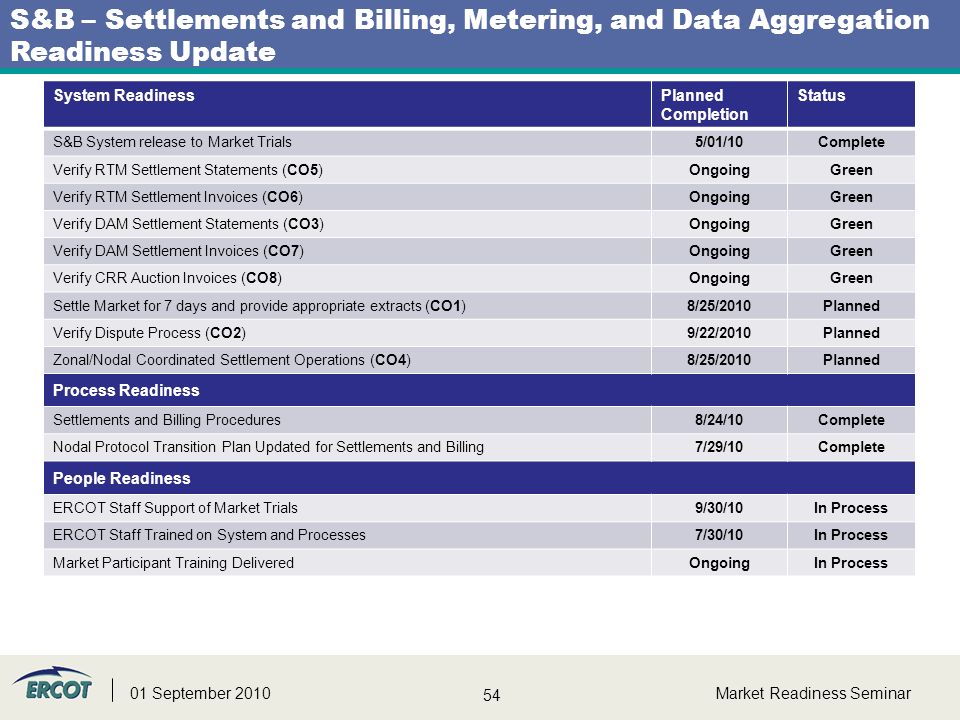Click the '01 September 2010' footer date
Viewport: 960px width, 720px height.
click(x=200, y=693)
